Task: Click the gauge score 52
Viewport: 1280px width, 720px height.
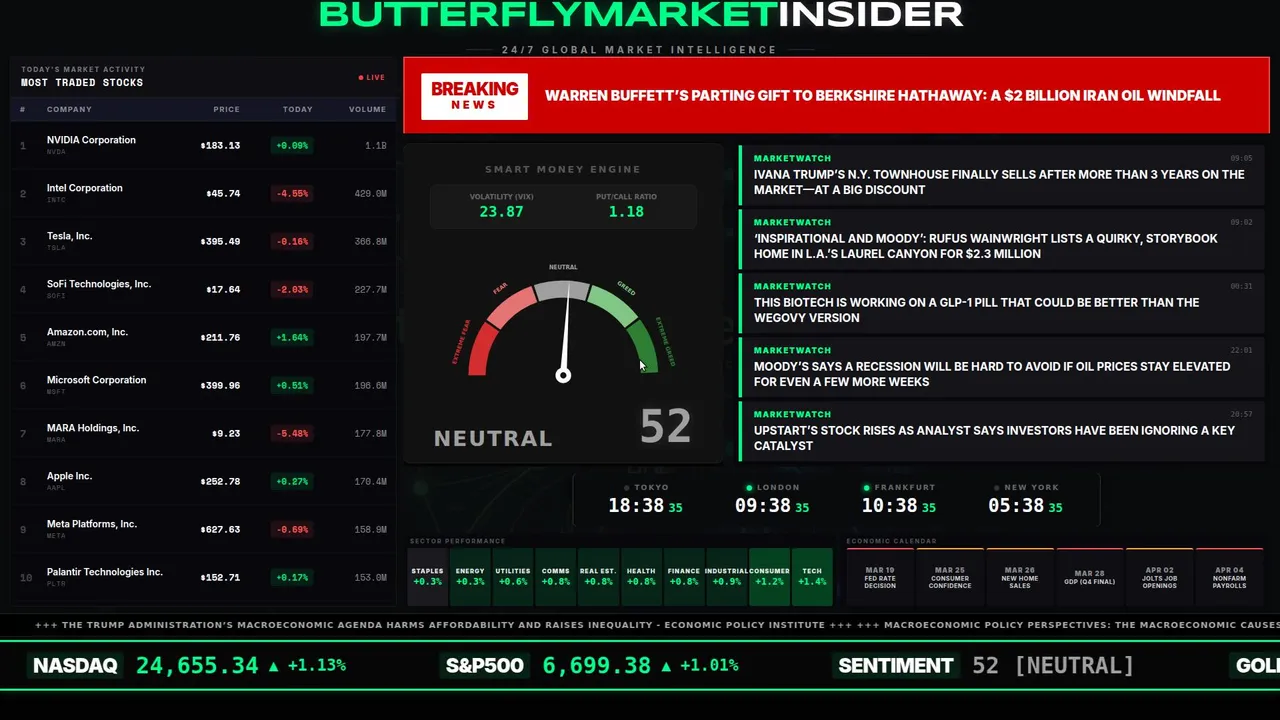Action: click(x=666, y=427)
